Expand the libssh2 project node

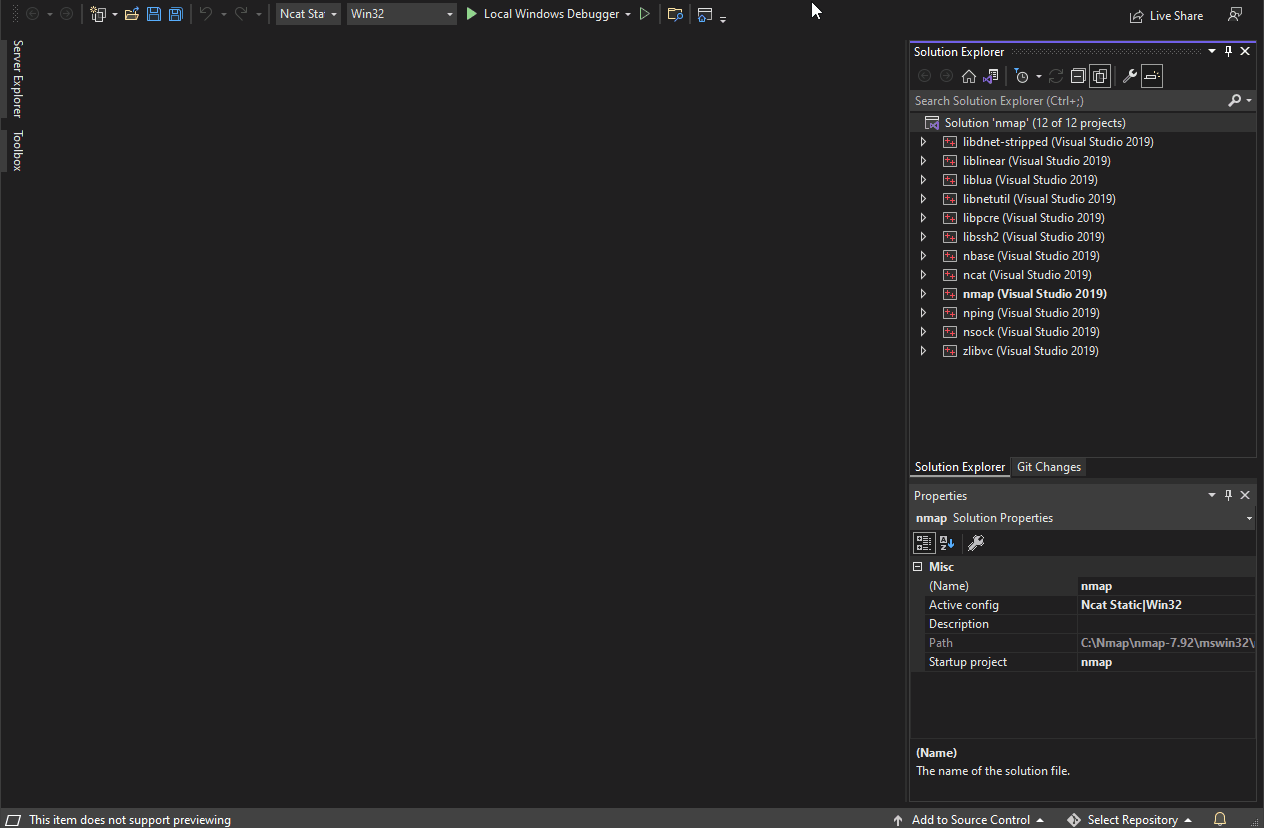click(923, 237)
